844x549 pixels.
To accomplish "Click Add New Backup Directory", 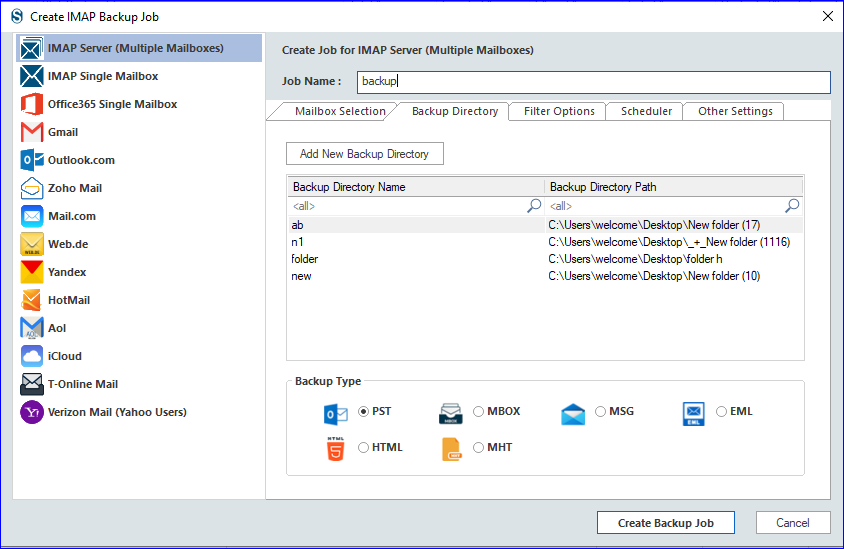I will tap(365, 154).
